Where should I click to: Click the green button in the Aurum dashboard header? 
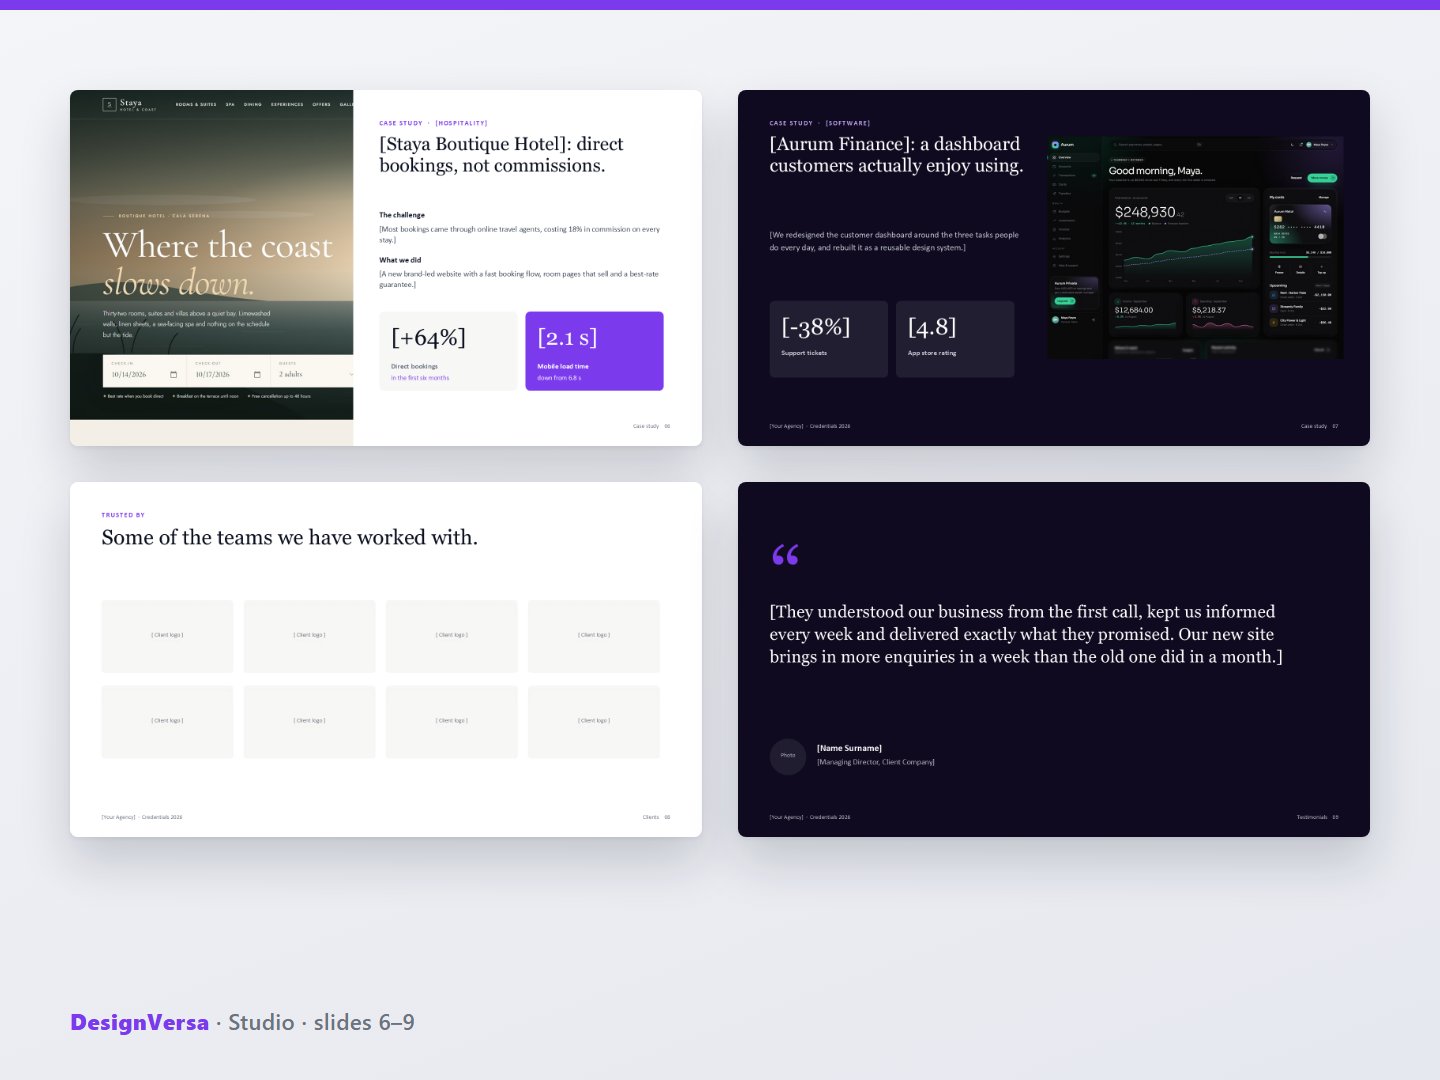pyautogui.click(x=1322, y=178)
